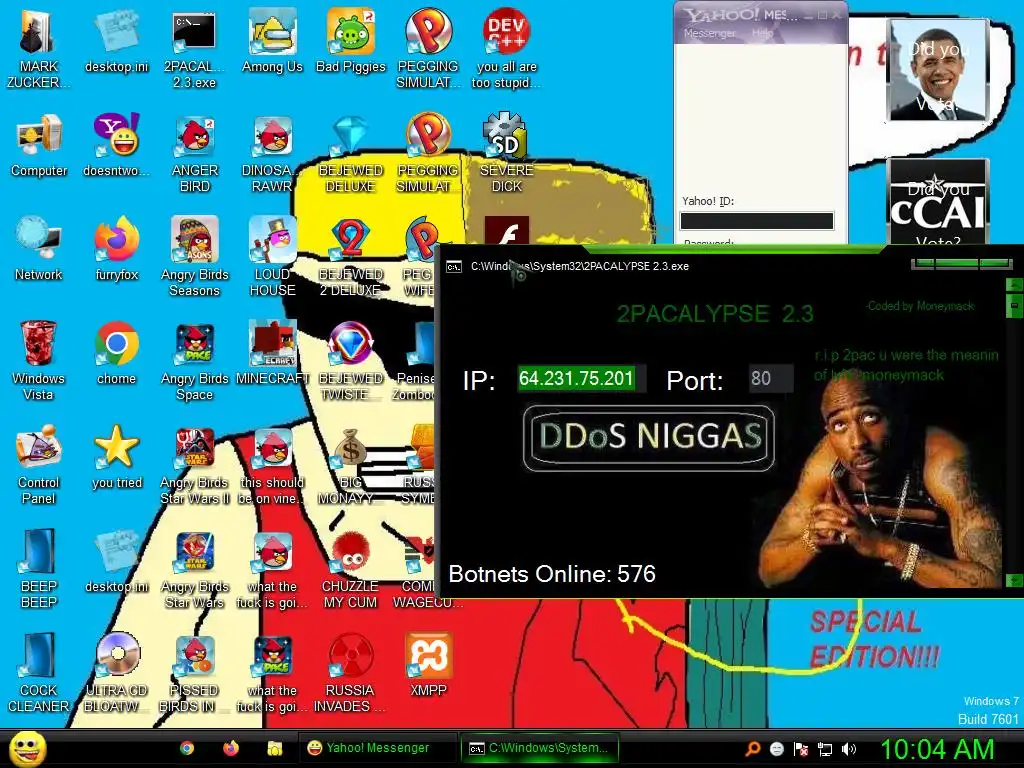This screenshot has height=768, width=1024.
Task: Open the BEJEWED 2 DELUXE shortcut
Action: click(351, 257)
